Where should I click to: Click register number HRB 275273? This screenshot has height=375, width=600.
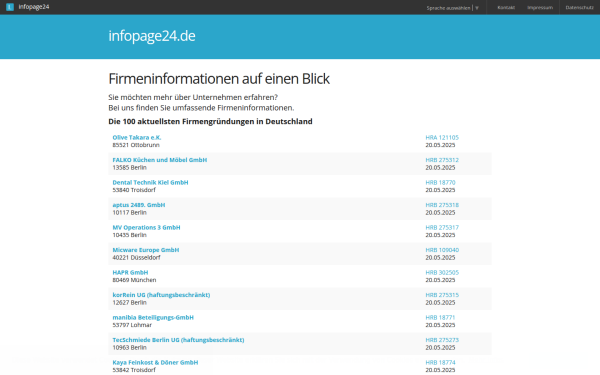click(x=442, y=340)
